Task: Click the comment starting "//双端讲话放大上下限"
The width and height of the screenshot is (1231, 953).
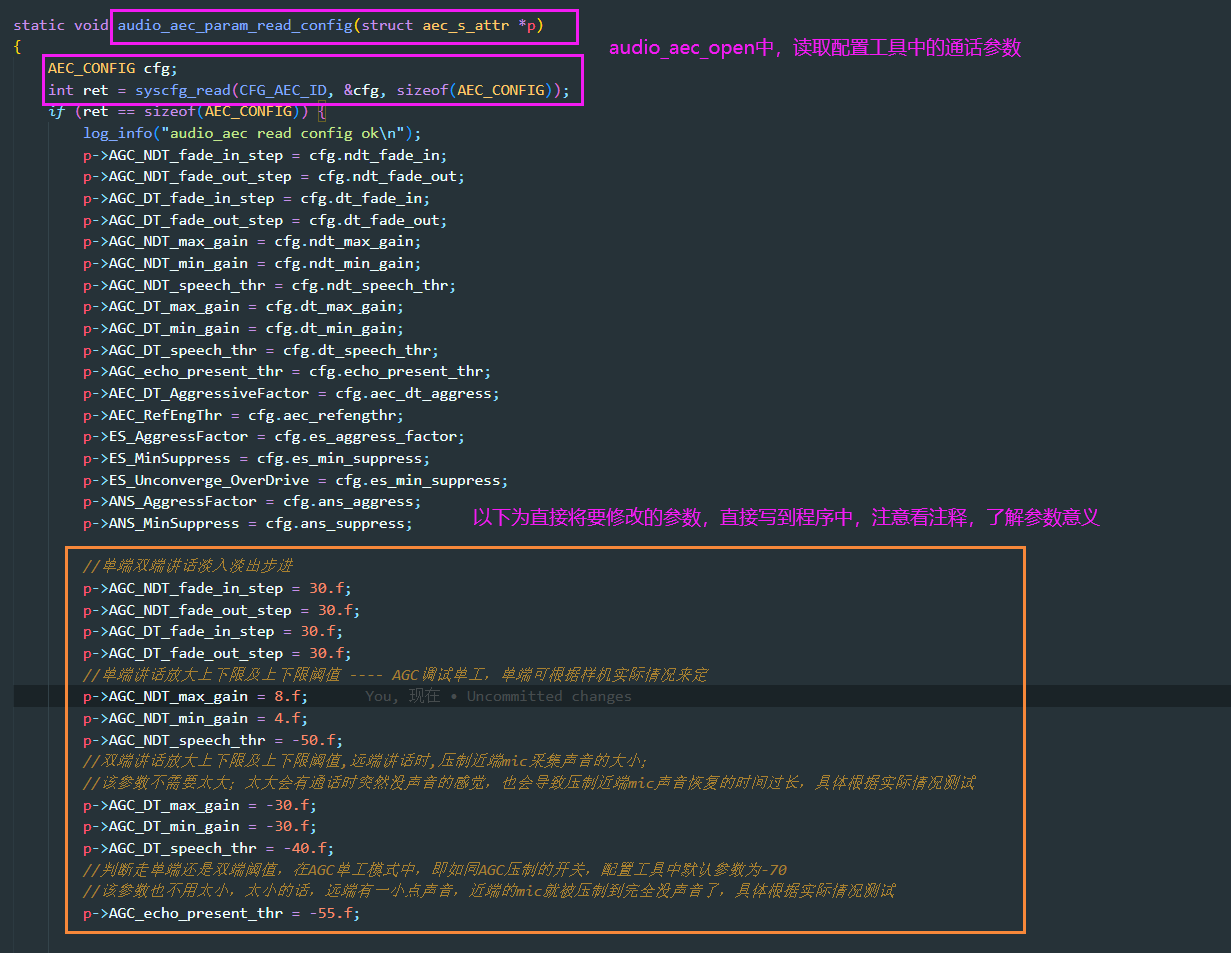Action: 365,761
